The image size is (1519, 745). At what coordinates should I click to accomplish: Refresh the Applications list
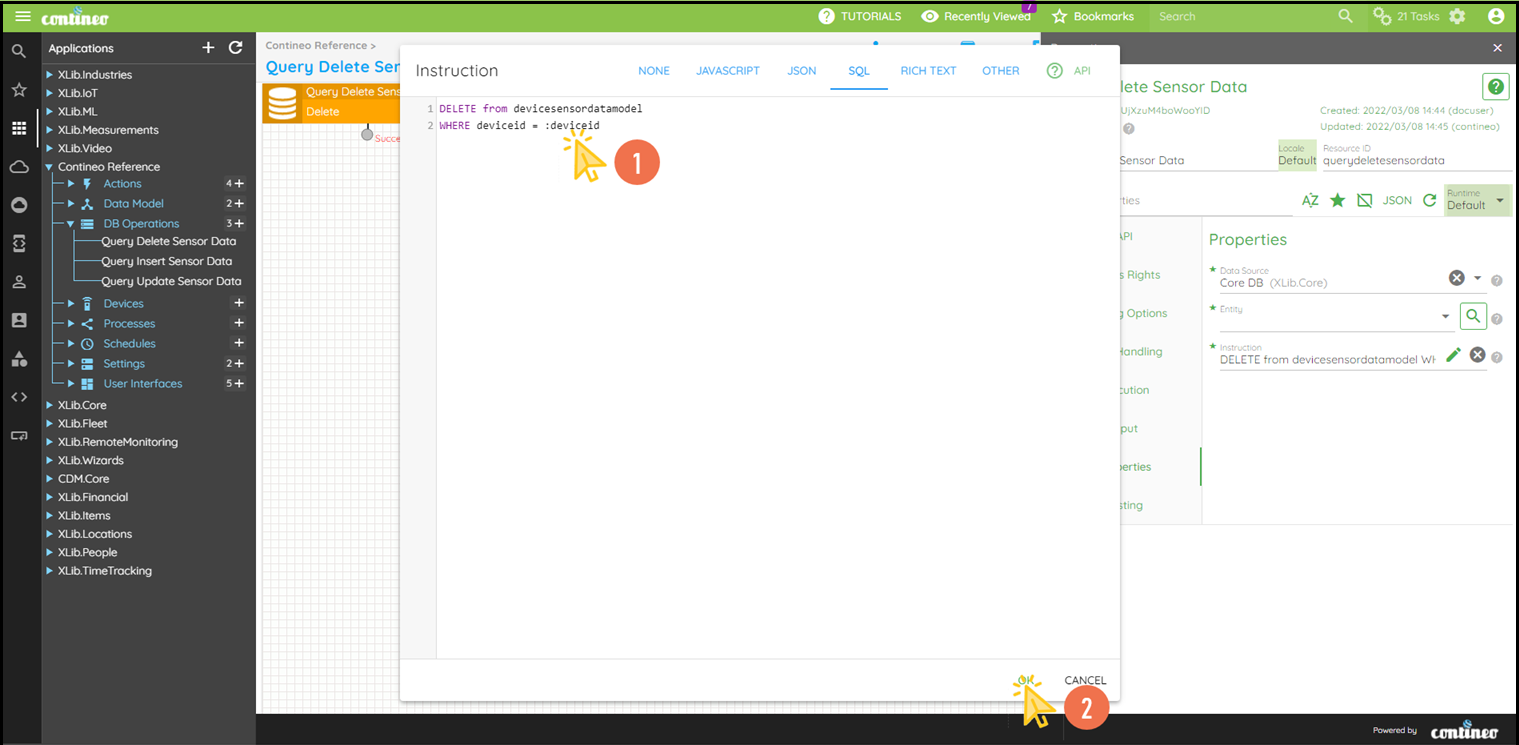tap(236, 48)
